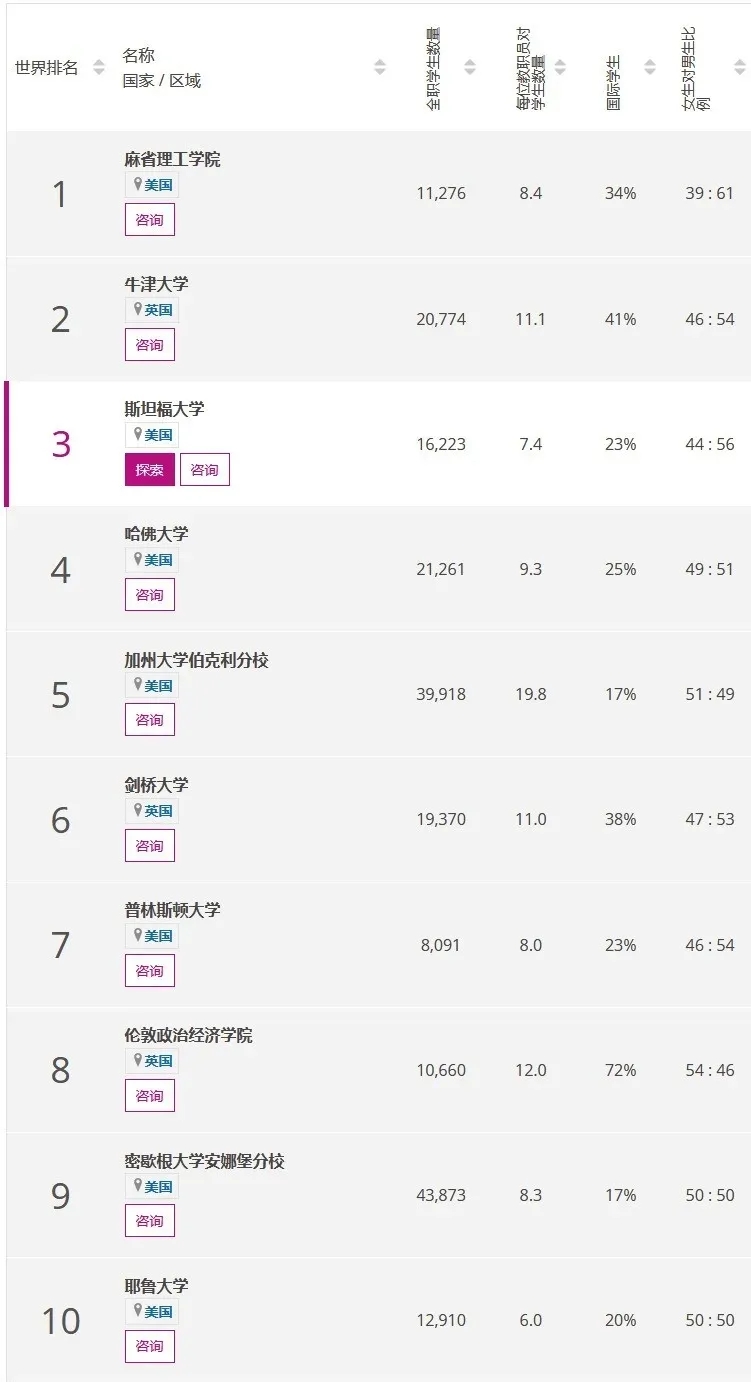751x1382 pixels.
Task: Sort by 每位教职员对学生数量 arrows
Action: pos(560,68)
